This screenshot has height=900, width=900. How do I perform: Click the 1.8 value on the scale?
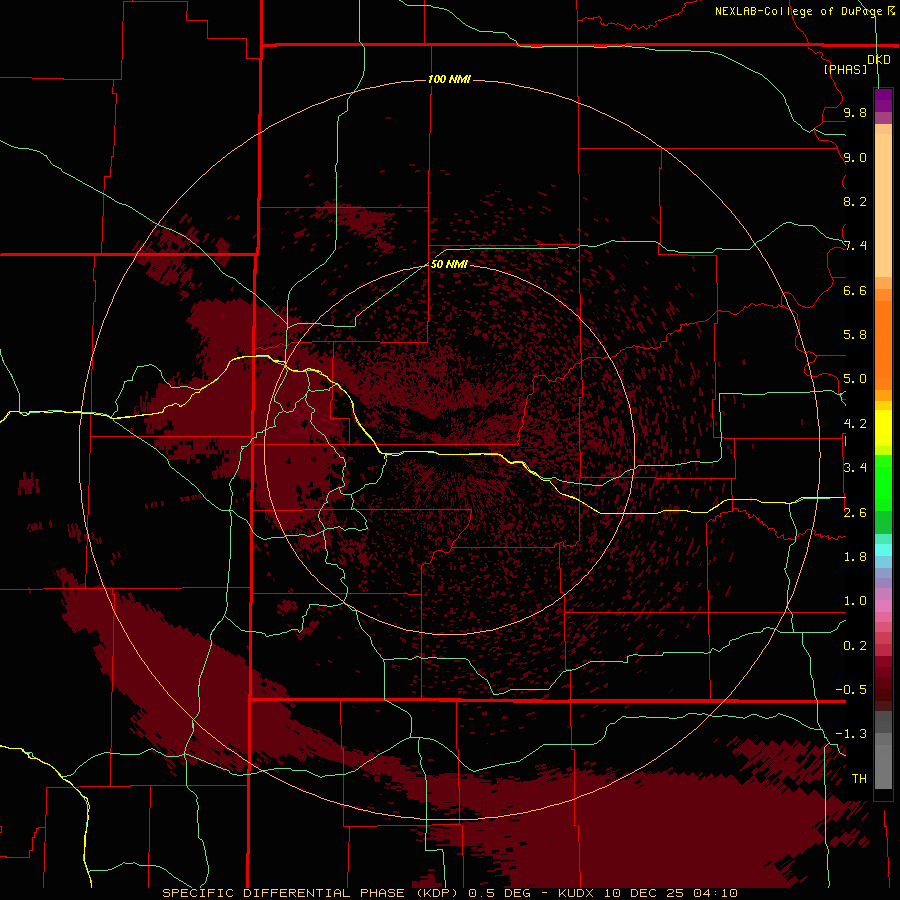(855, 557)
